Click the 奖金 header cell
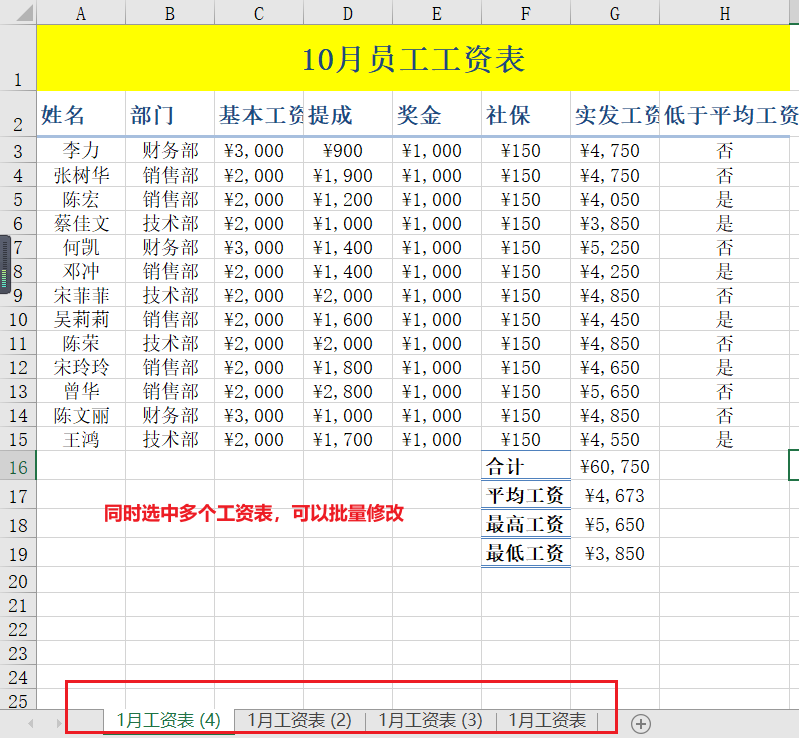Image resolution: width=799 pixels, height=738 pixels. tap(437, 114)
